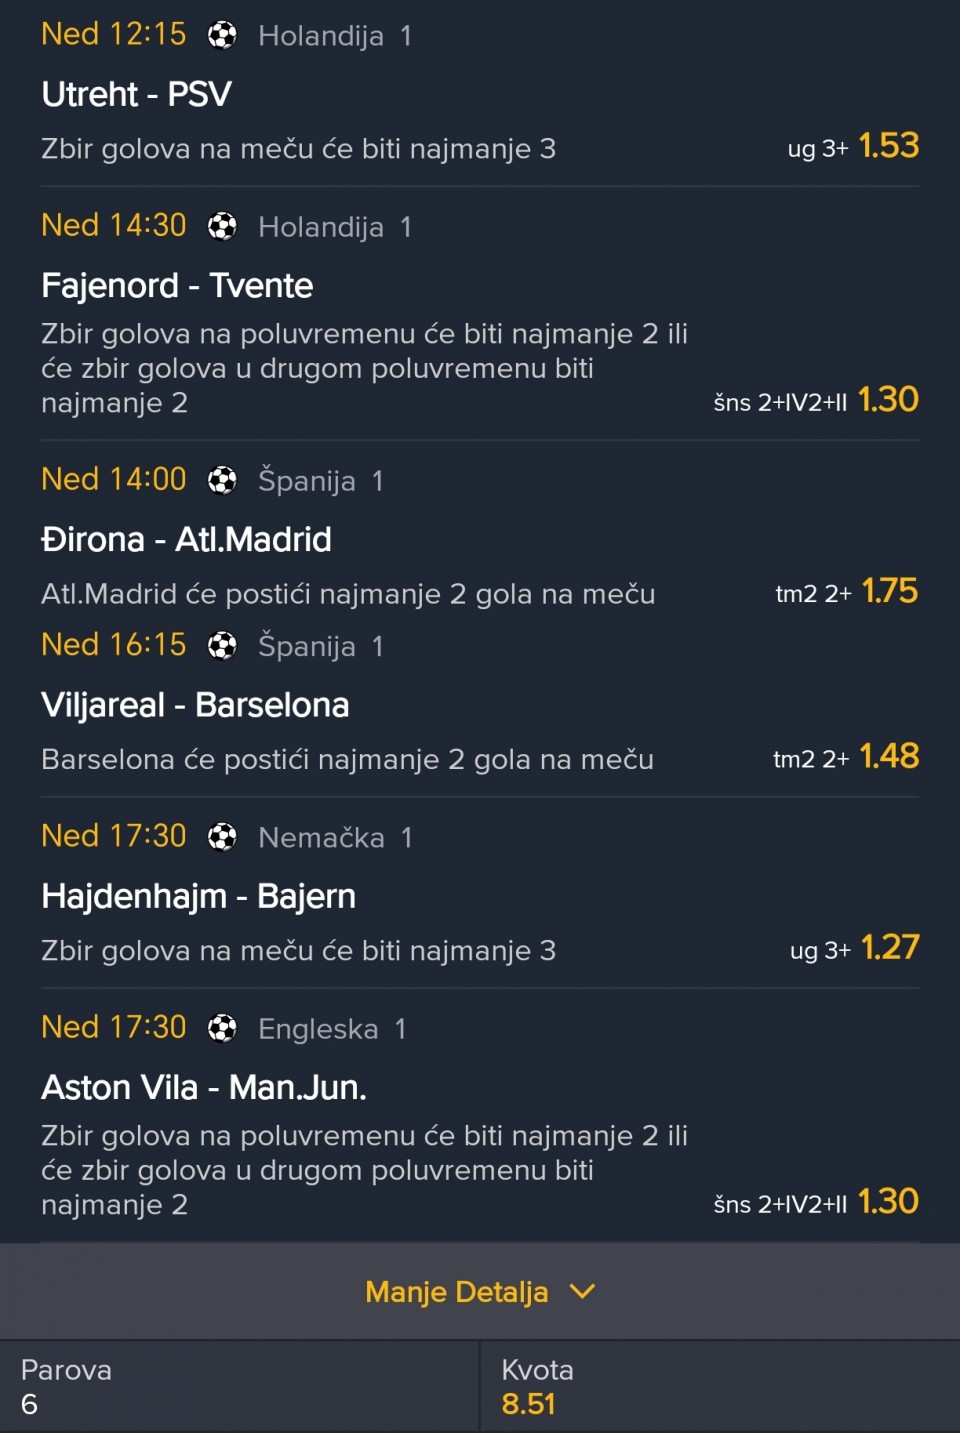This screenshot has height=1433, width=960.
Task: Click the soccer ball icon for Fajenord - Tvente
Action: tap(222, 227)
